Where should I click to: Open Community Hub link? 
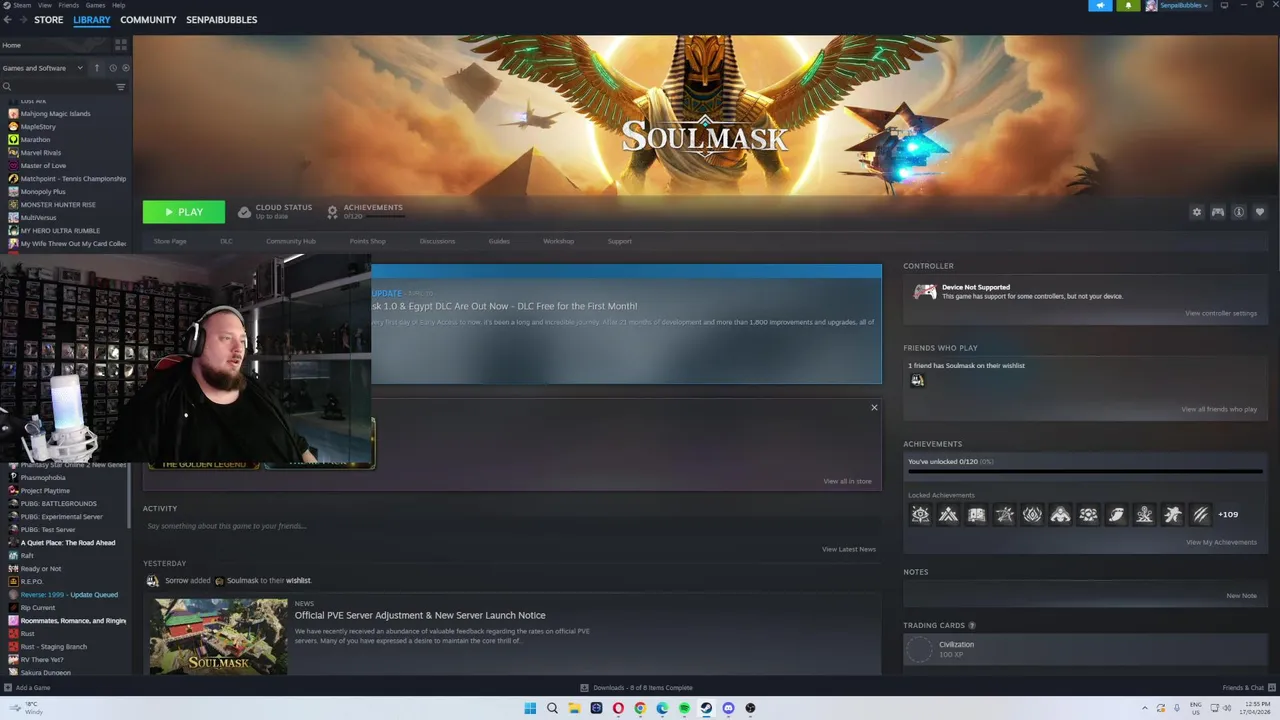pyautogui.click(x=291, y=241)
